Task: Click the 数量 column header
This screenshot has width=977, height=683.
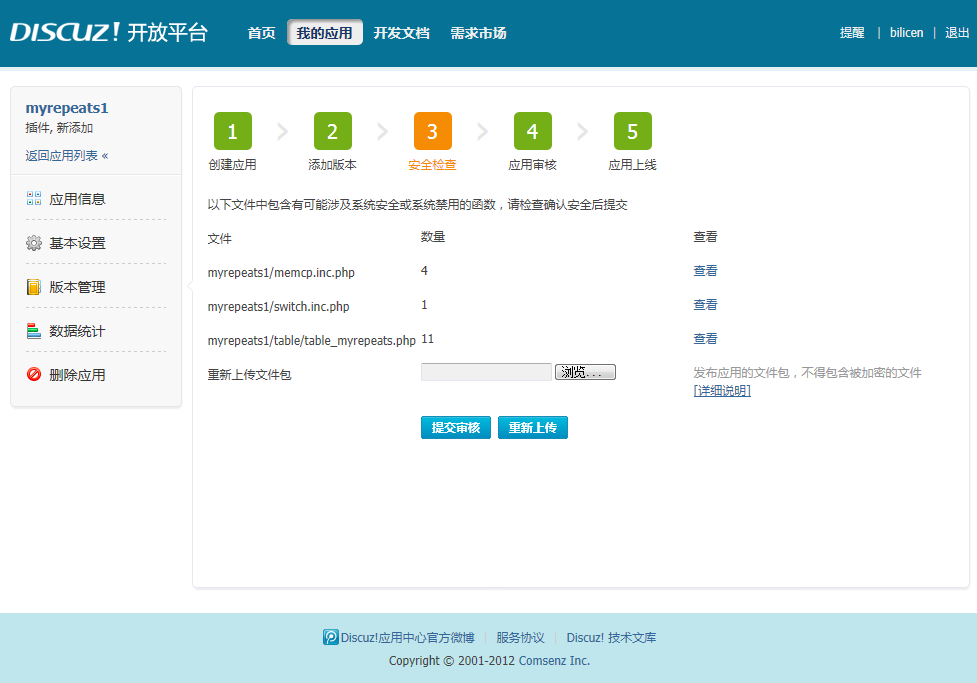Action: 433,237
